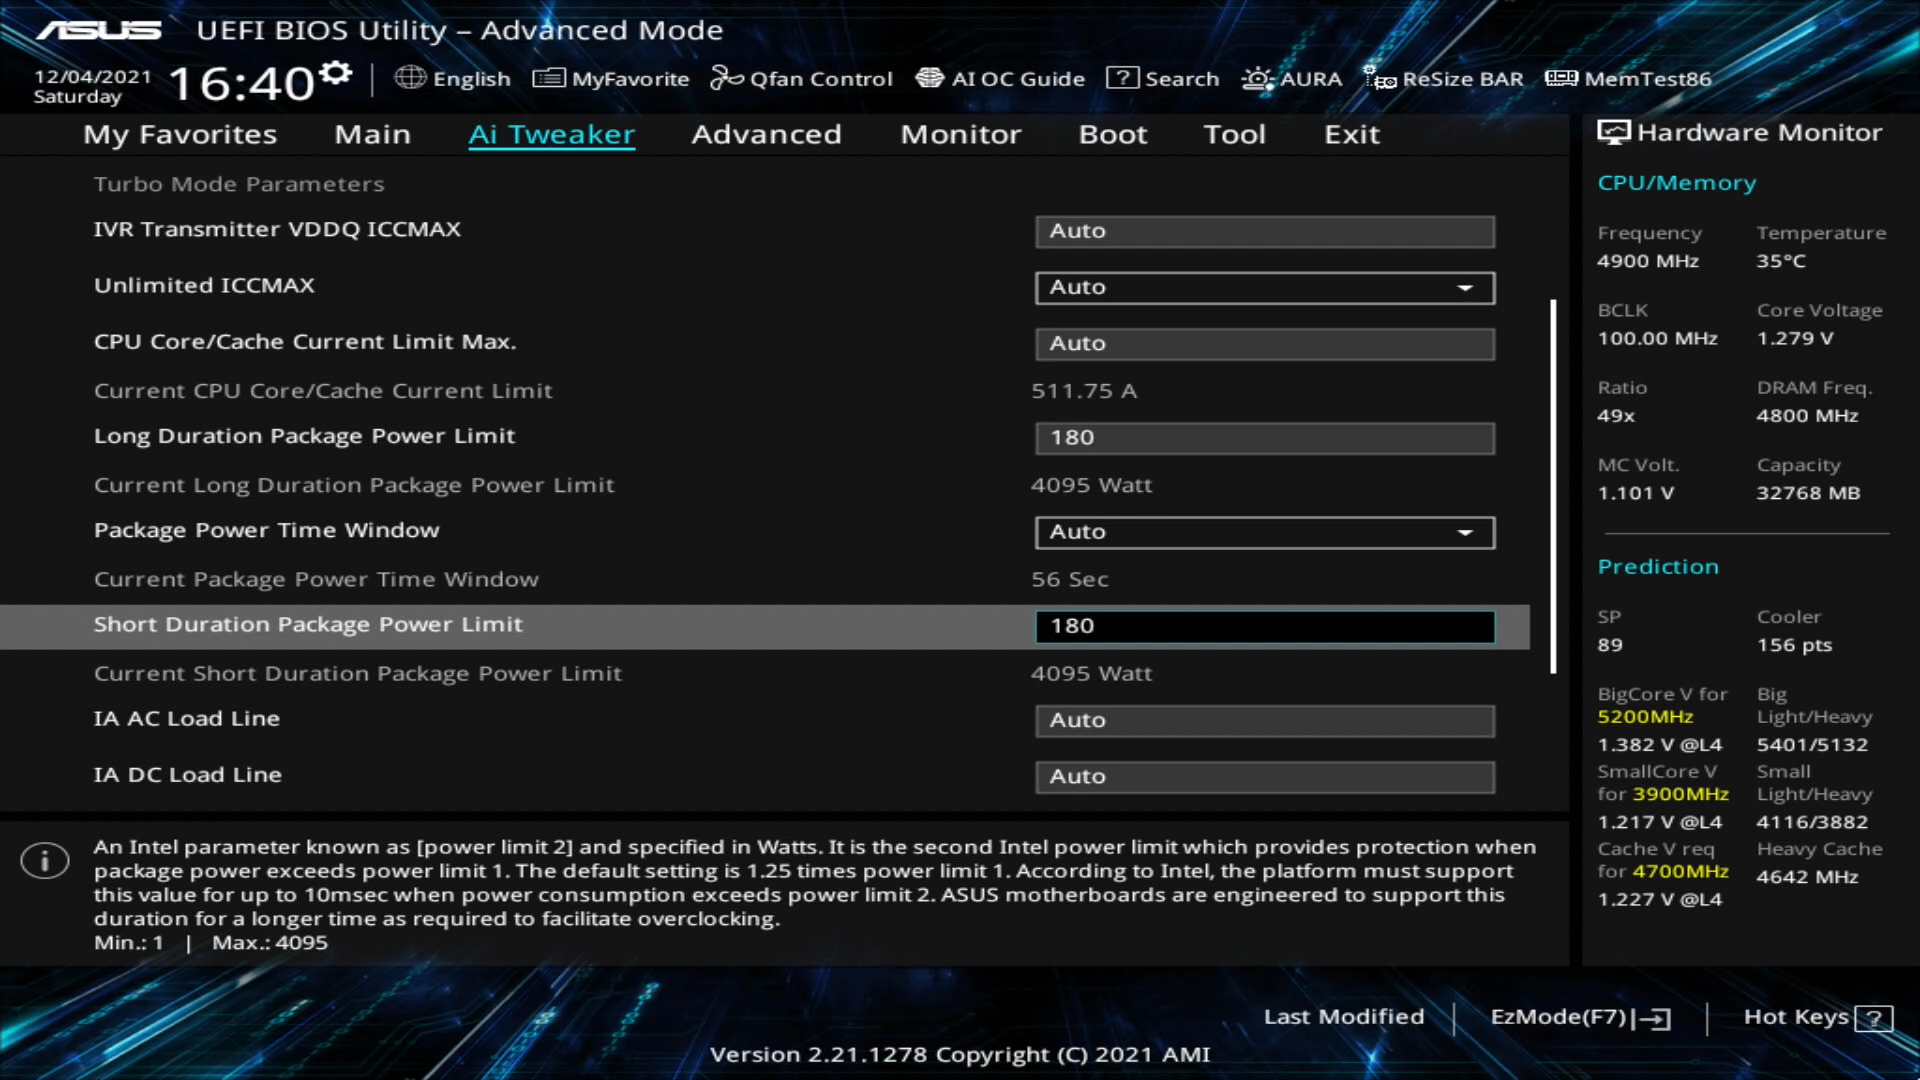Select the Ai Tweaker tab
This screenshot has height=1080, width=1920.
click(552, 134)
